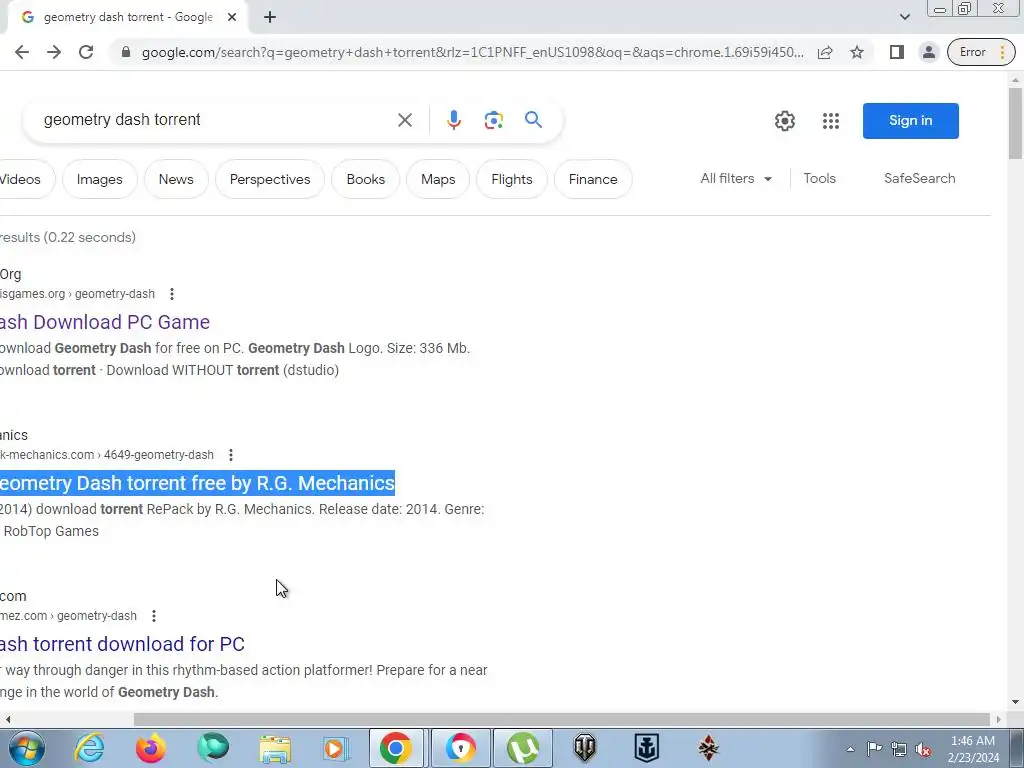Switch to the Maps filter

(438, 179)
